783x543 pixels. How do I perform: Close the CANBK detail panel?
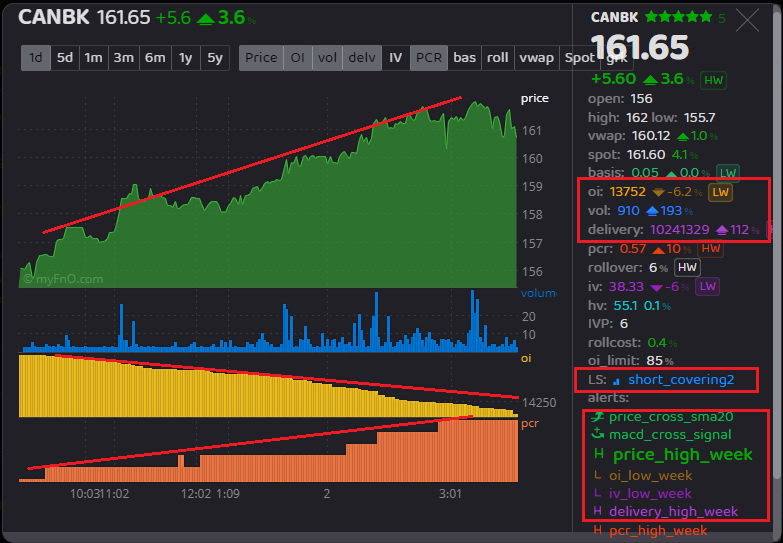748,20
